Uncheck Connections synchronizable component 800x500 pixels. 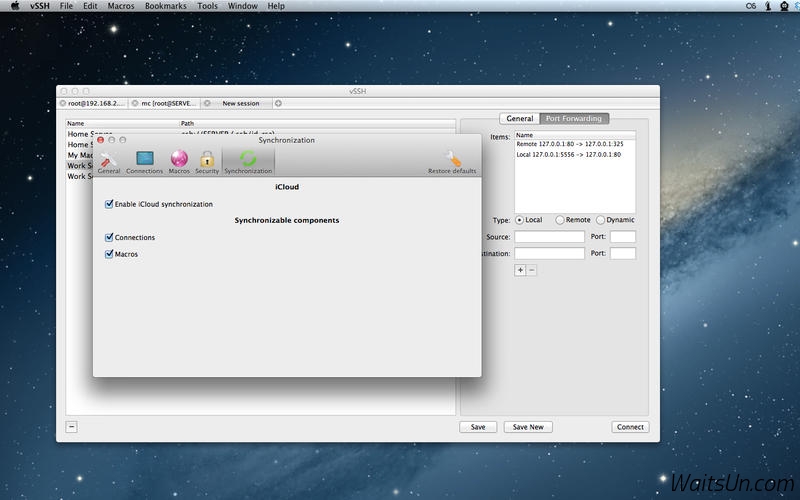coord(109,237)
